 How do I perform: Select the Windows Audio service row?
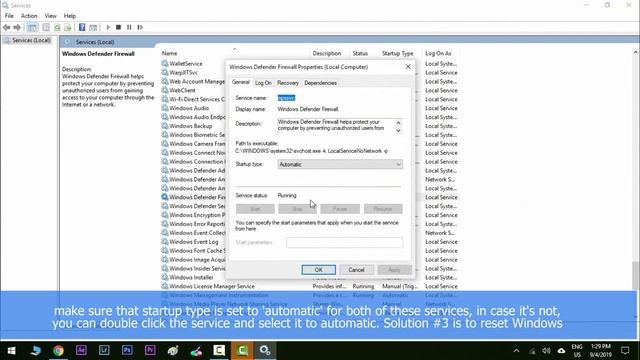189,108
